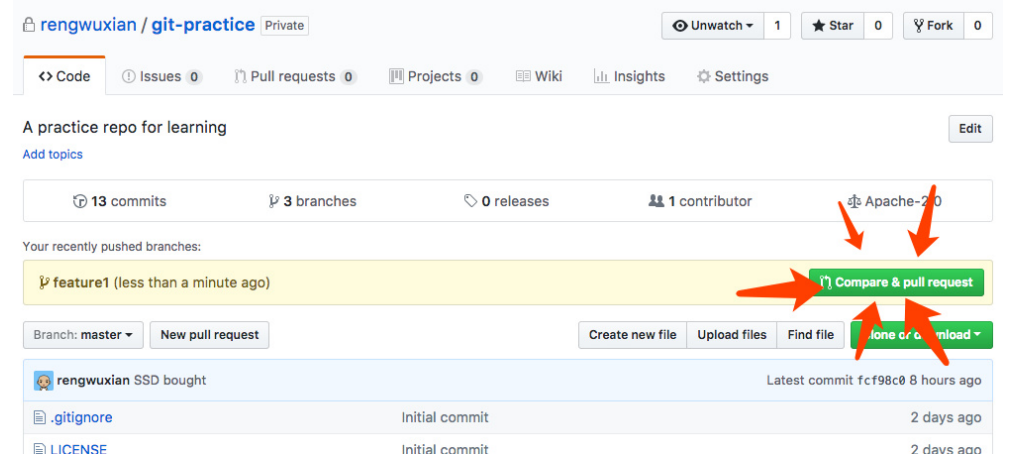
Task: Click the eye icon on Unwatch button
Action: pos(680,26)
